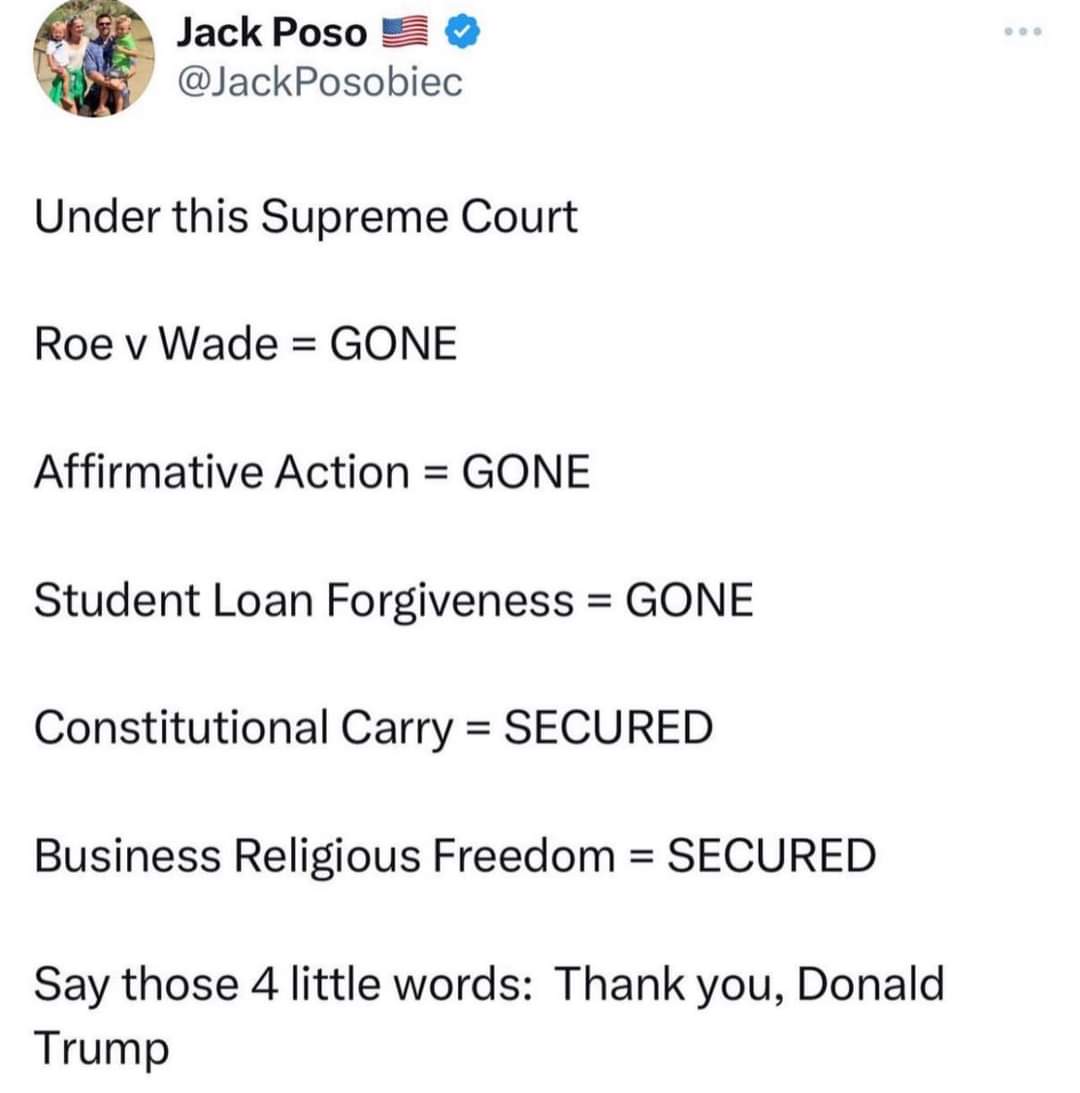Image resolution: width=1080 pixels, height=1093 pixels.
Task: Select the 'Business Religious Freedom' text
Action: (325, 856)
